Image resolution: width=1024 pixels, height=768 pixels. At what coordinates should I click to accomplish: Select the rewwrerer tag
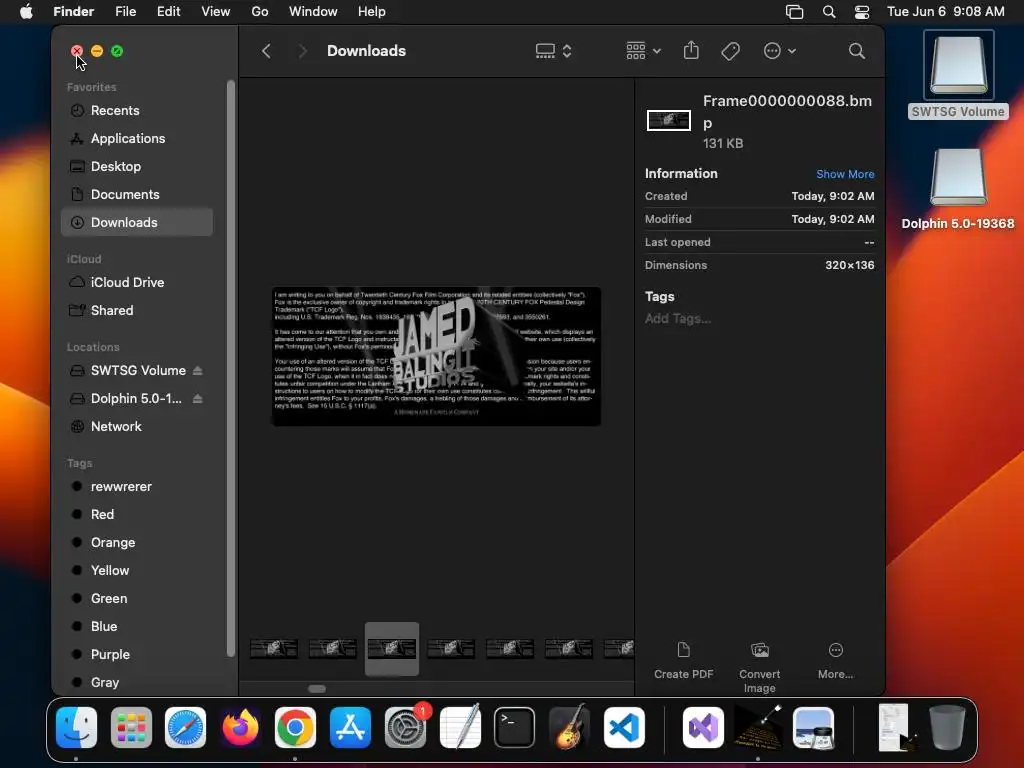[136, 487]
